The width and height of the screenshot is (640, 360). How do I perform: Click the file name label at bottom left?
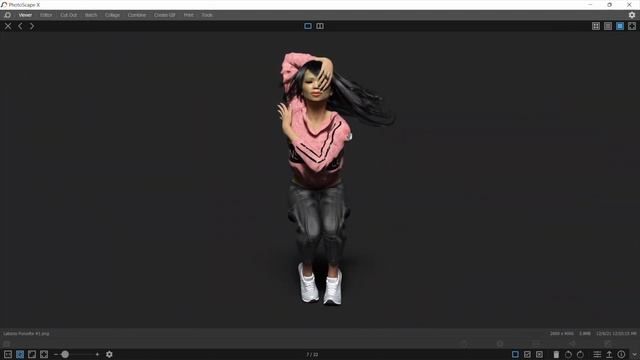coord(26,333)
